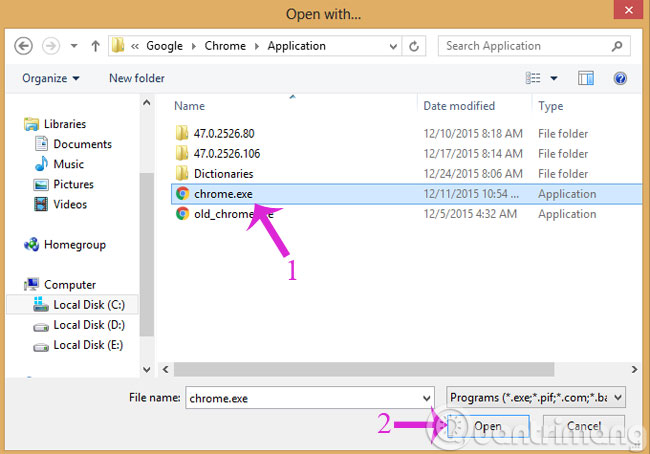The height and width of the screenshot is (454, 650).
Task: Click New folder button
Action: (137, 78)
